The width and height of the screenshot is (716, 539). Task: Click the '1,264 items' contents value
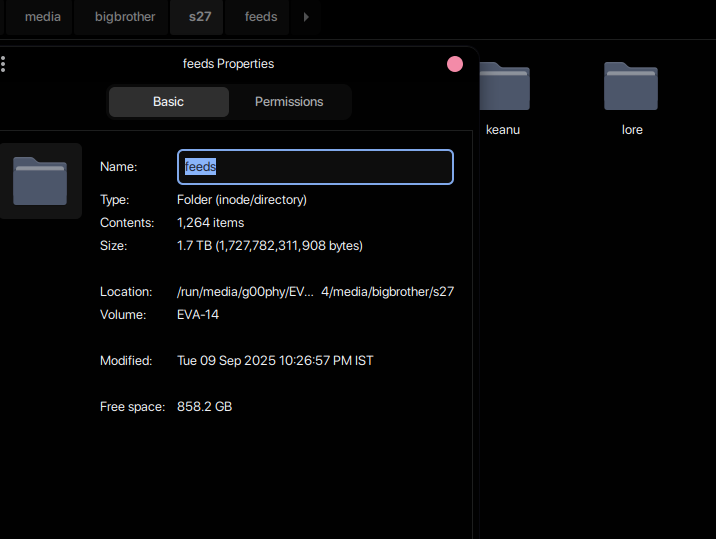211,222
